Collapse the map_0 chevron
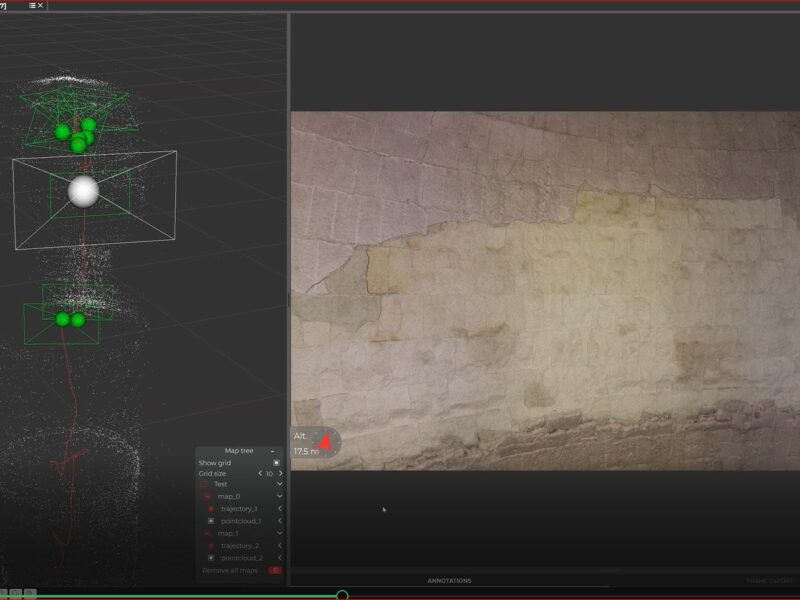This screenshot has width=800, height=600. pos(279,496)
